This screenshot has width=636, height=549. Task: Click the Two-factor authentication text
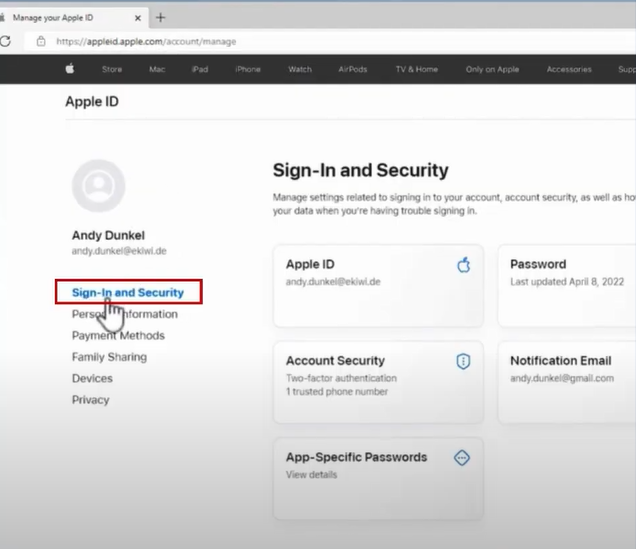pos(342,378)
